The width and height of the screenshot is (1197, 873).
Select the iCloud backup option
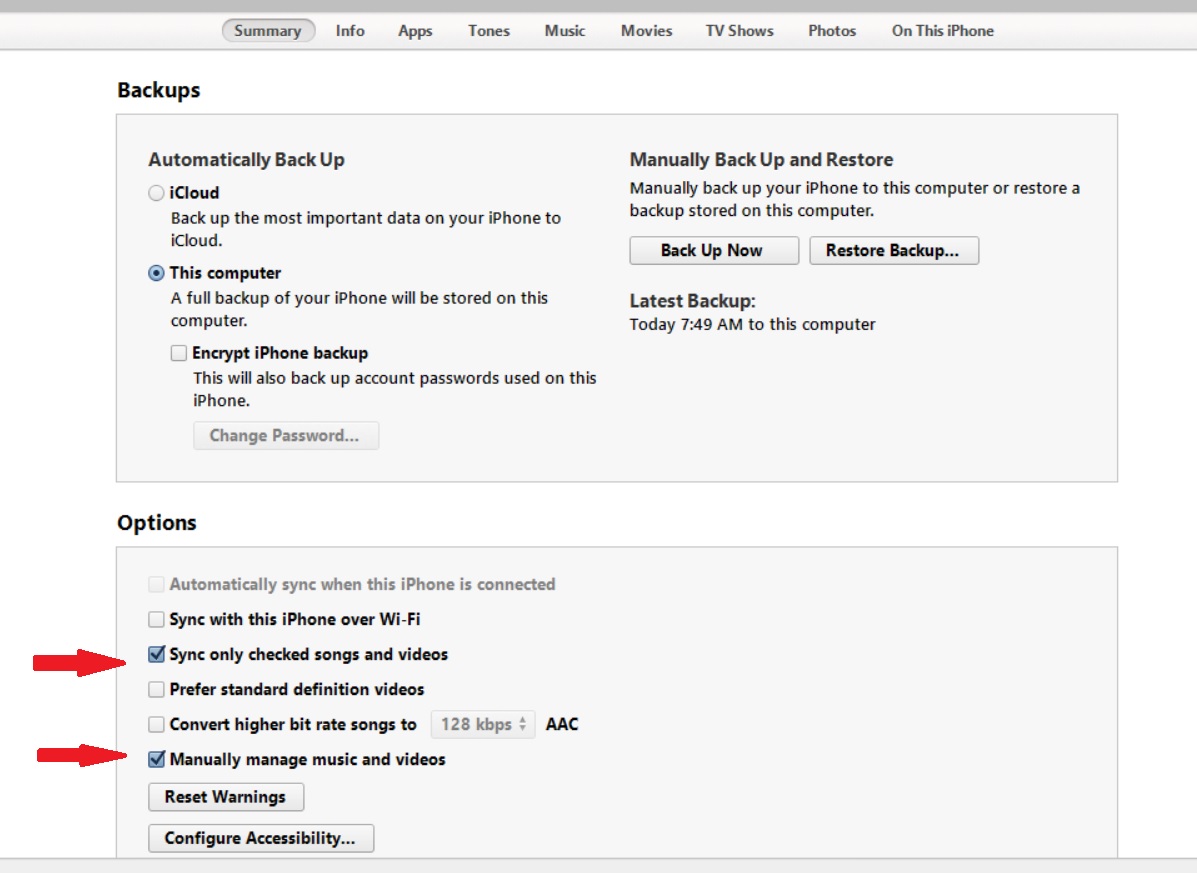tap(156, 192)
